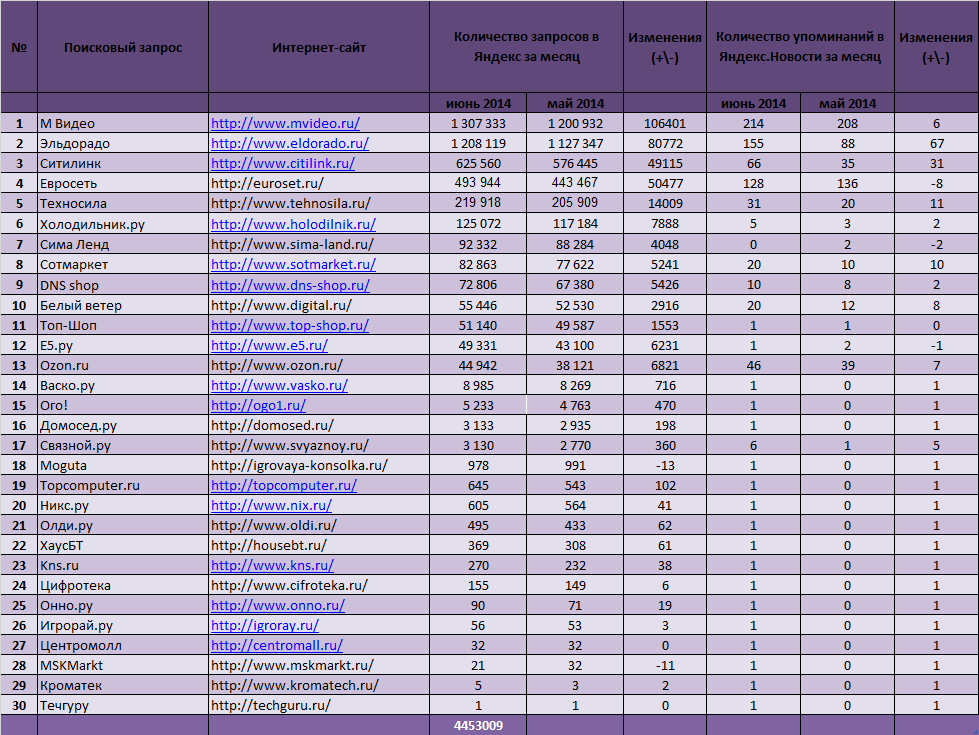Screen dimensions: 979x735
Task: Click the cell 'http://www.ozon.ru/'
Action: pyautogui.click(x=319, y=365)
